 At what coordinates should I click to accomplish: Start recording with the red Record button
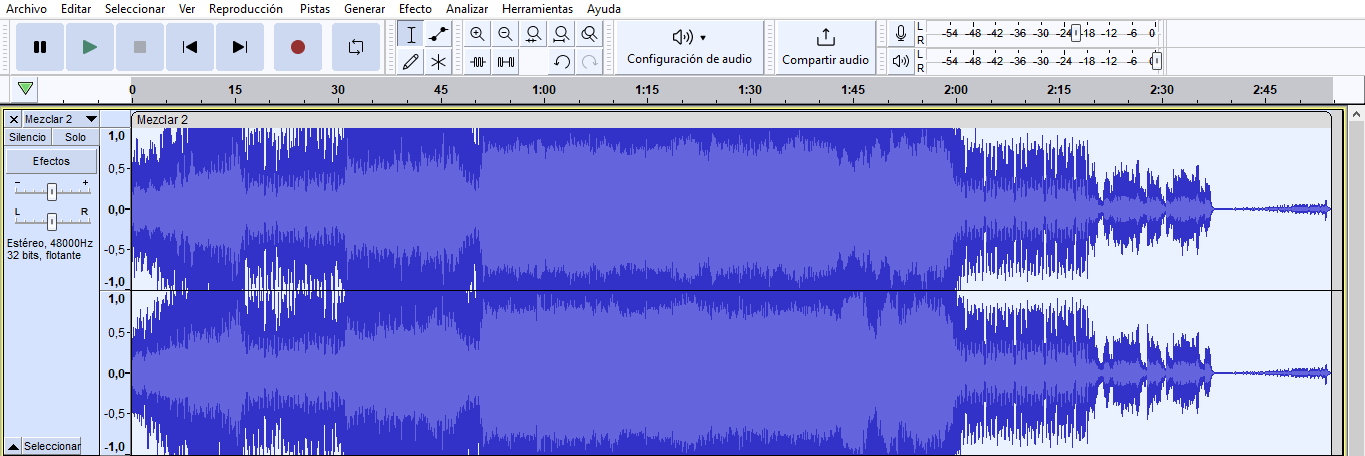click(297, 47)
